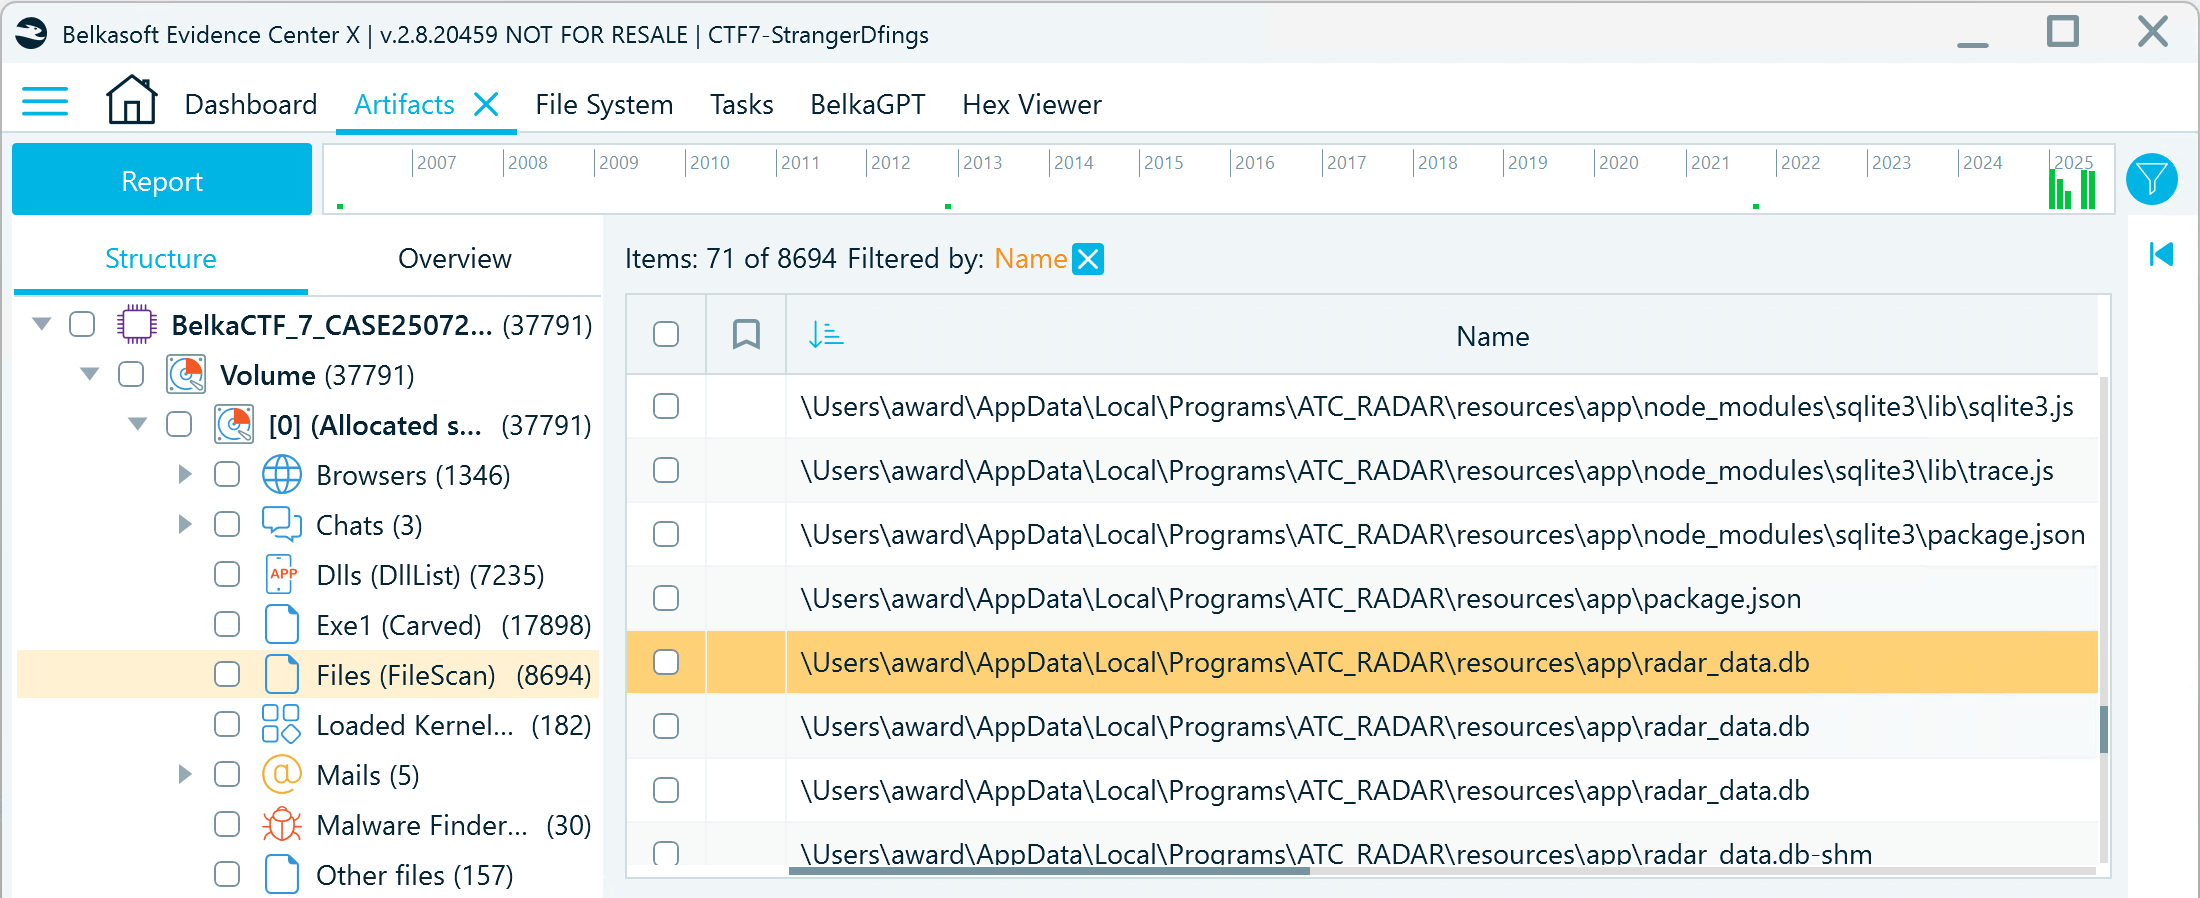Click the Chats speech bubbles icon
This screenshot has width=2200, height=898.
pyautogui.click(x=282, y=524)
